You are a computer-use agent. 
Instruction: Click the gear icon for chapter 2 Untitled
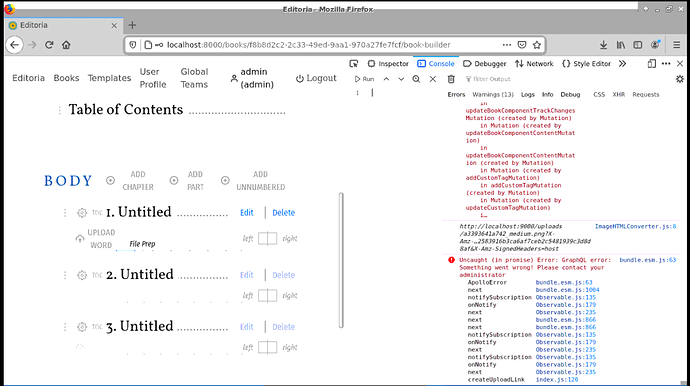tap(82, 275)
